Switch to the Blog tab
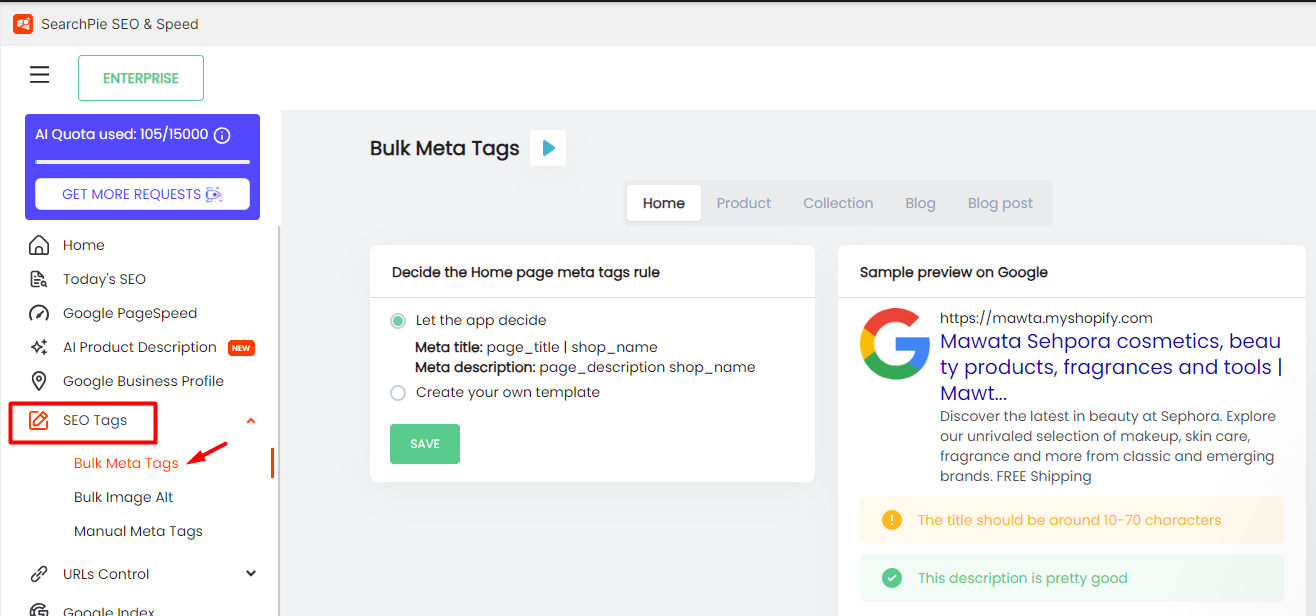The image size is (1316, 616). [920, 203]
